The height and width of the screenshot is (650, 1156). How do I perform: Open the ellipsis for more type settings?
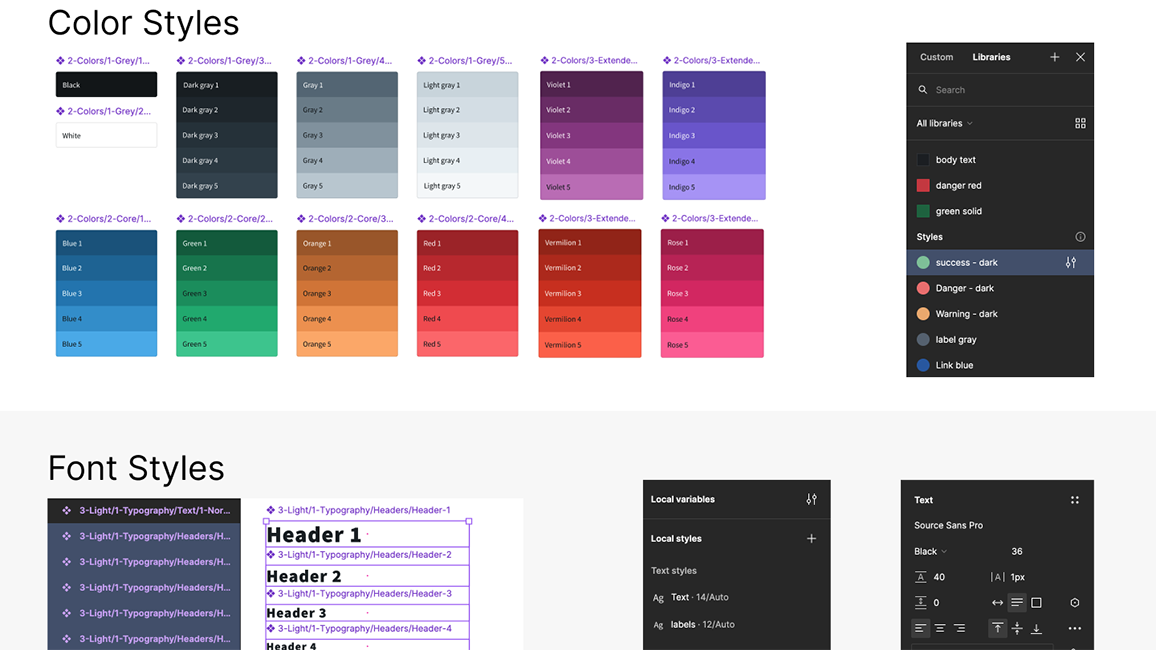(x=1073, y=628)
